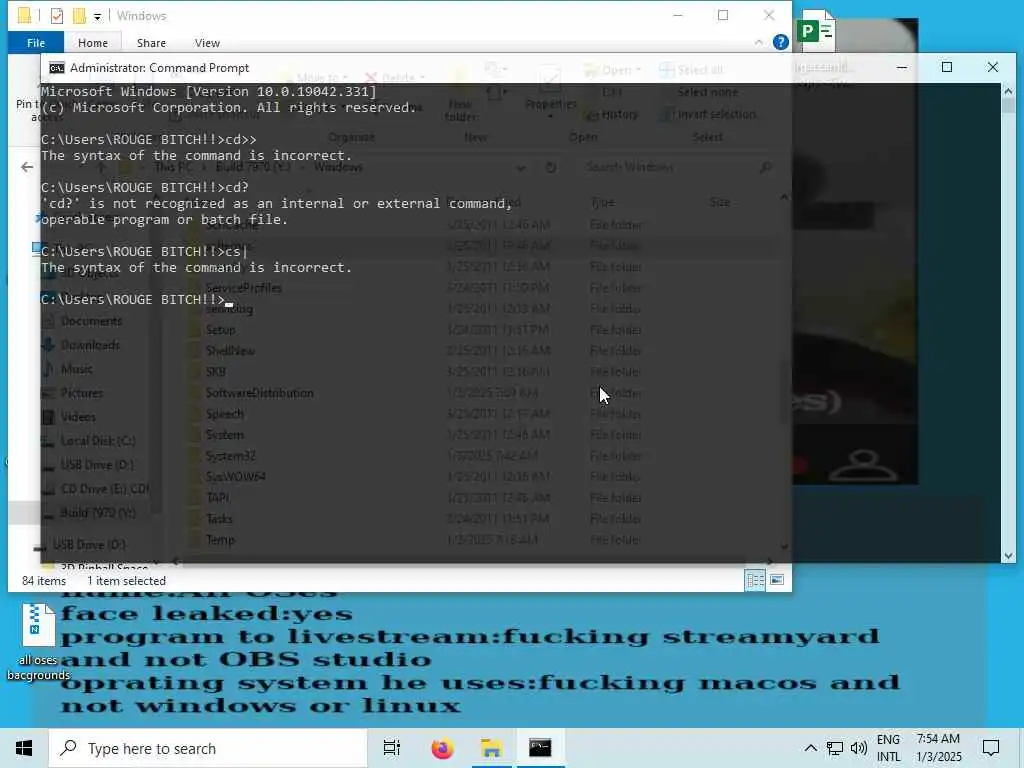Click Command Prompt scrollbar down arrow
This screenshot has height=768, width=1024.
coord(1008,556)
